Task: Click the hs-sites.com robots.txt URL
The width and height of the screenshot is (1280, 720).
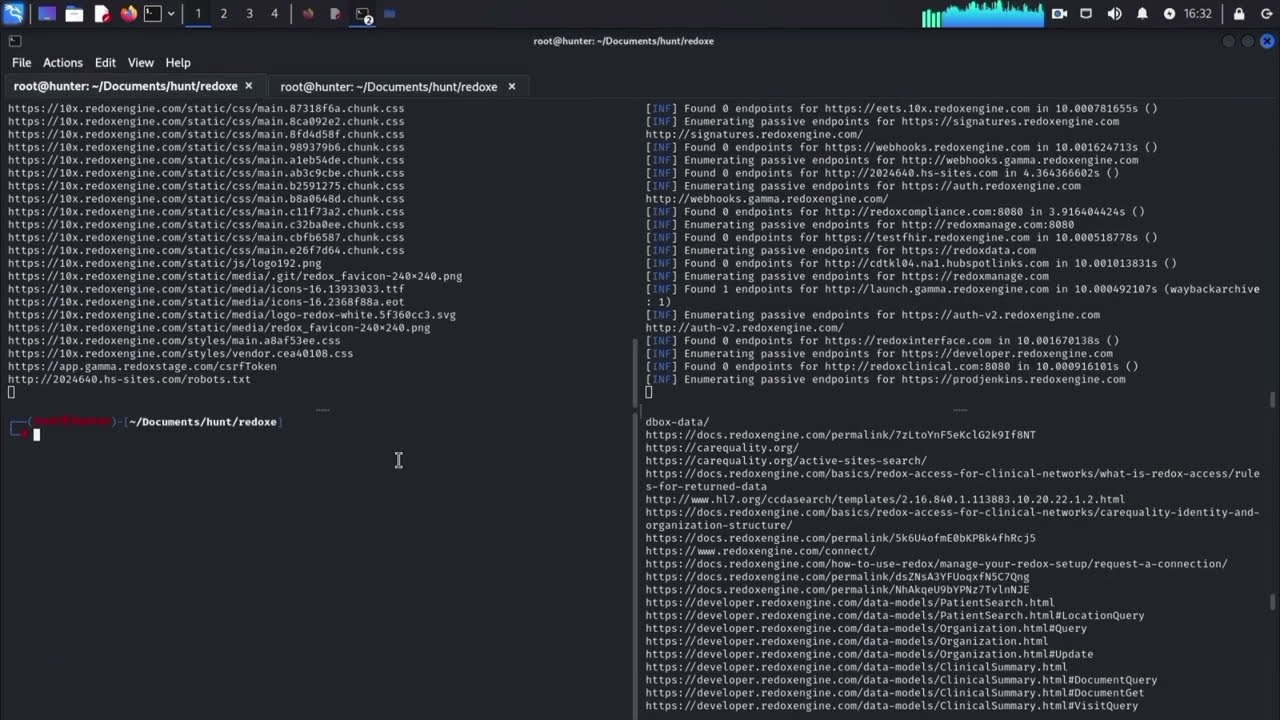Action: pyautogui.click(x=129, y=379)
